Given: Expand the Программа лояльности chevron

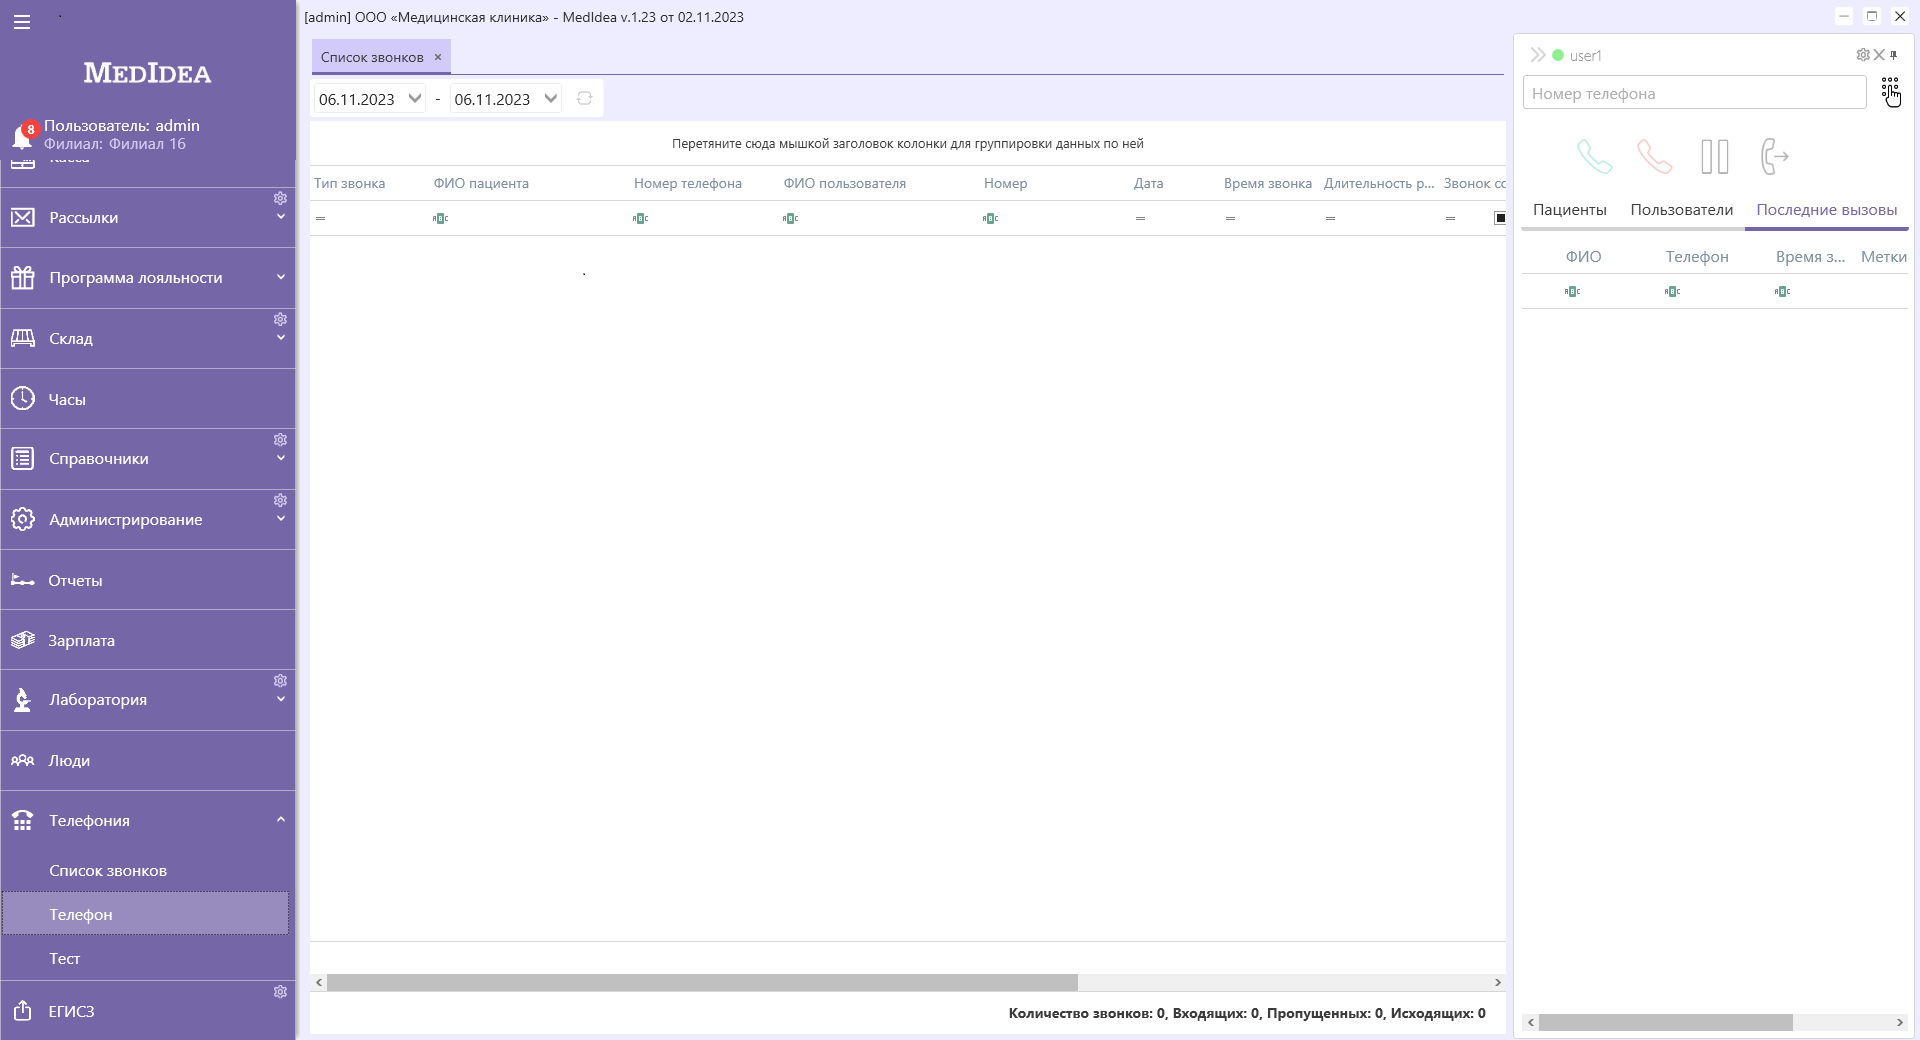Looking at the screenshot, I should [281, 277].
